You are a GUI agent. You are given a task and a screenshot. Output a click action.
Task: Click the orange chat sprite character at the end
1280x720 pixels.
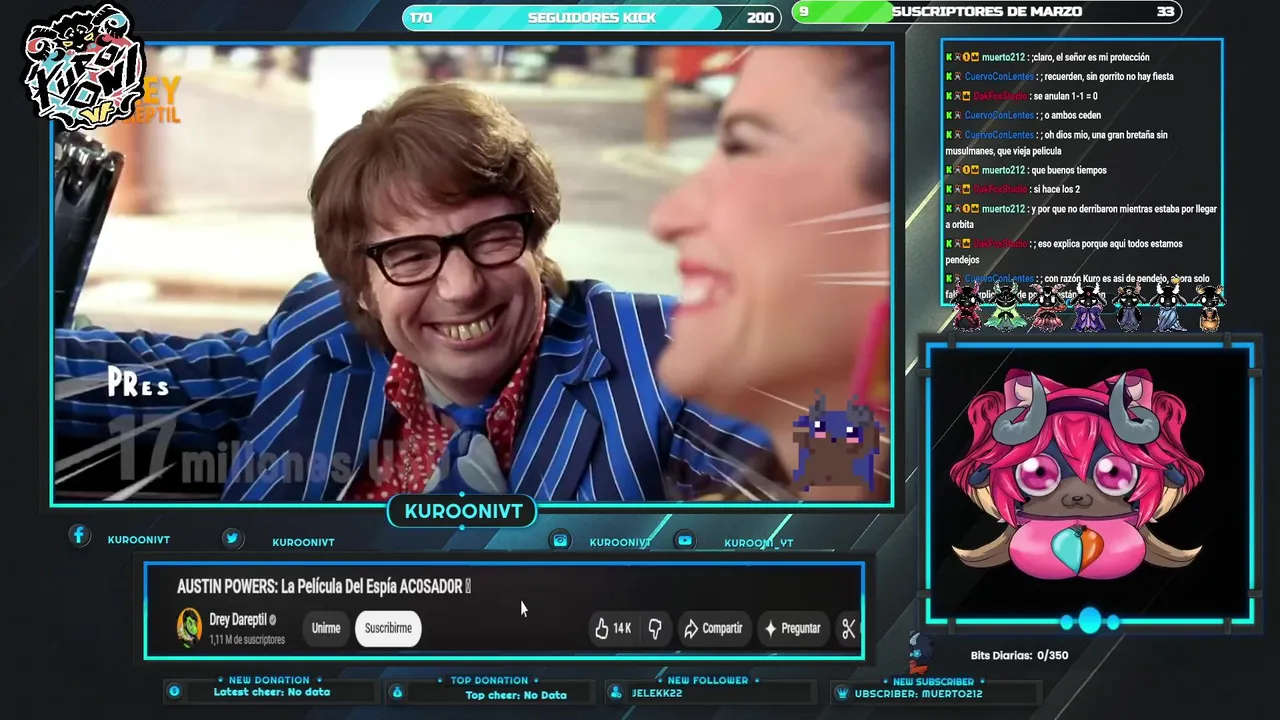click(1209, 308)
